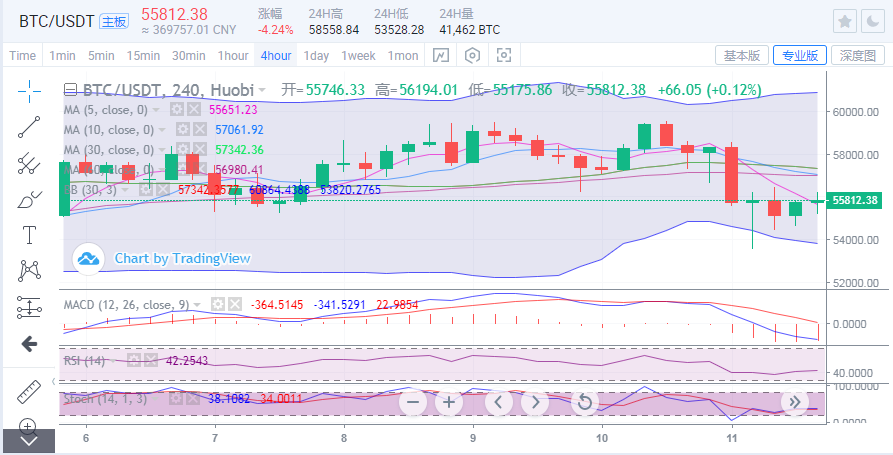The height and width of the screenshot is (455, 893).
Task: Remove the MA (30, close, 0) indicator
Action: 199,150
